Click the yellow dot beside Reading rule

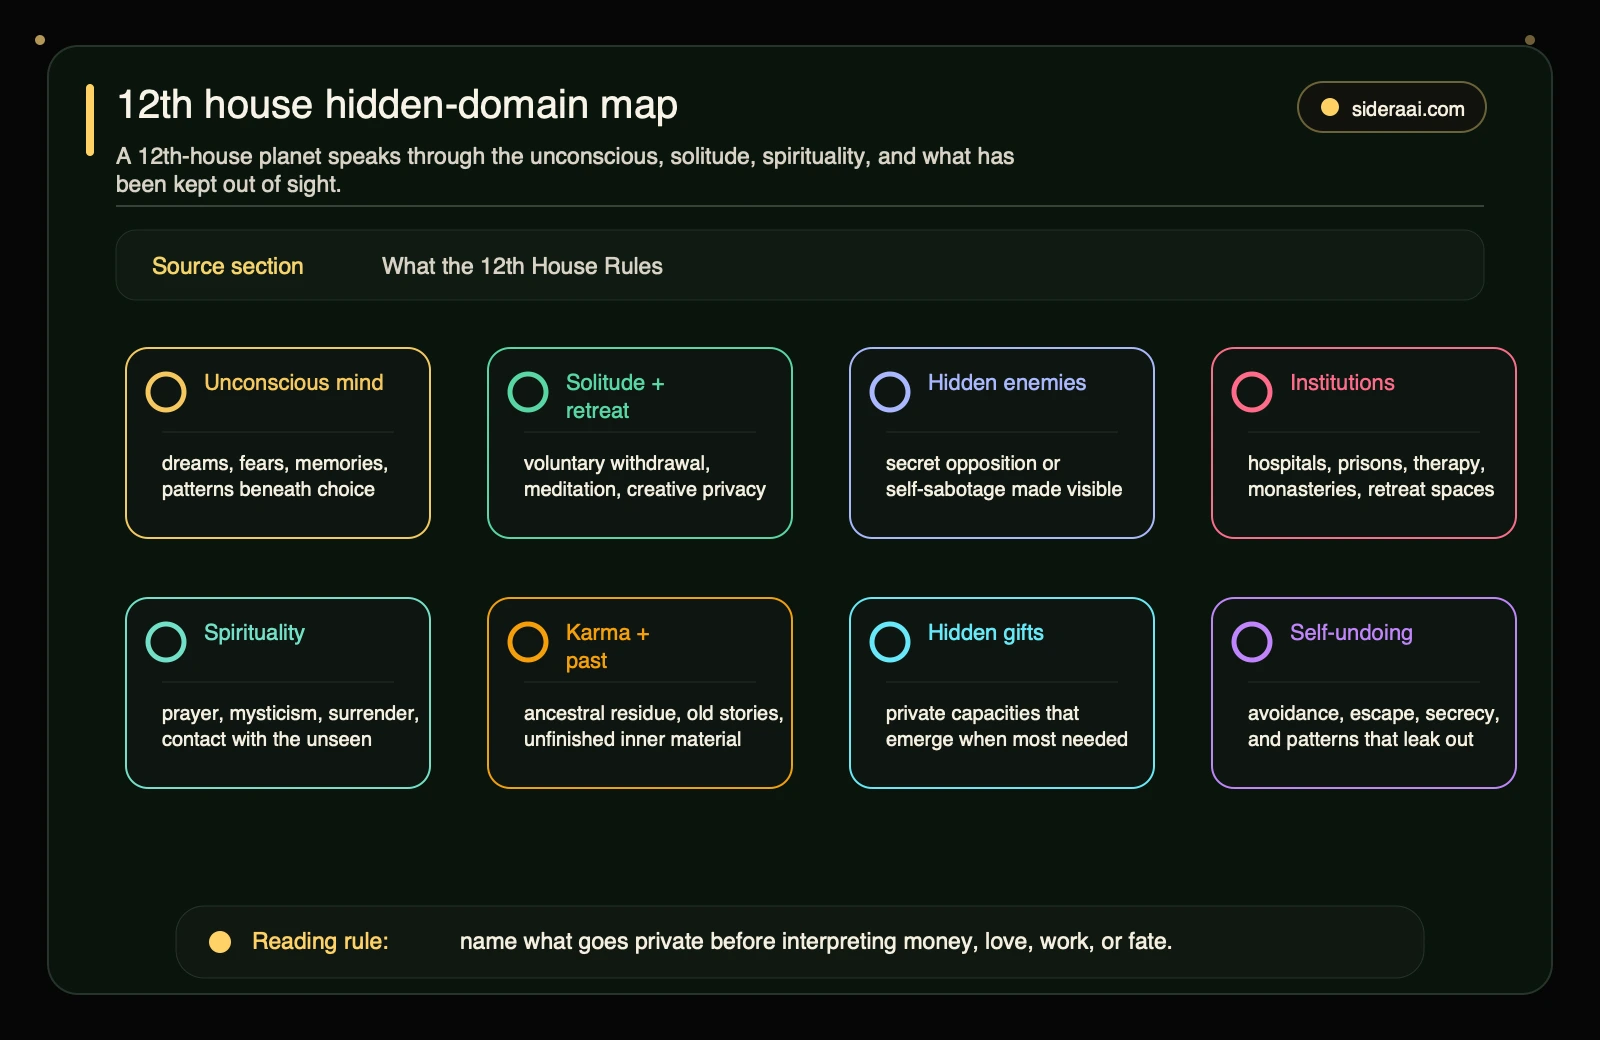click(x=220, y=942)
